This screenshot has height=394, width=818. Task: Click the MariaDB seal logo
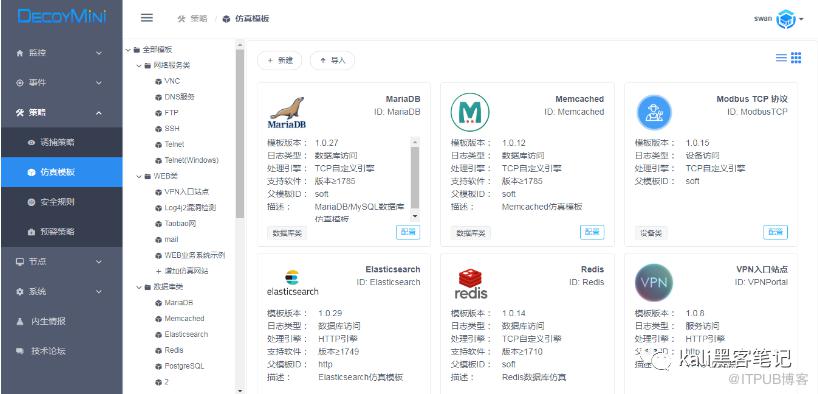[287, 112]
